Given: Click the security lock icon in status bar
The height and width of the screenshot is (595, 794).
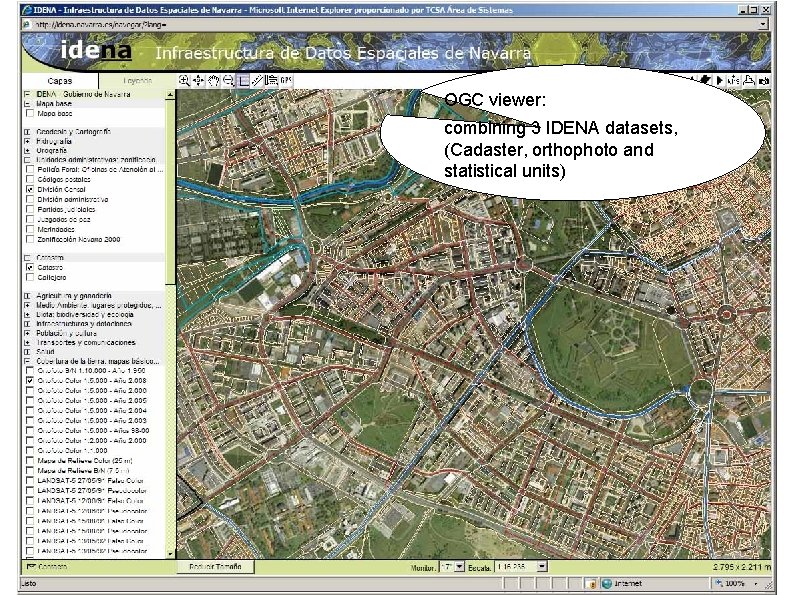Looking at the screenshot, I should click(x=591, y=584).
